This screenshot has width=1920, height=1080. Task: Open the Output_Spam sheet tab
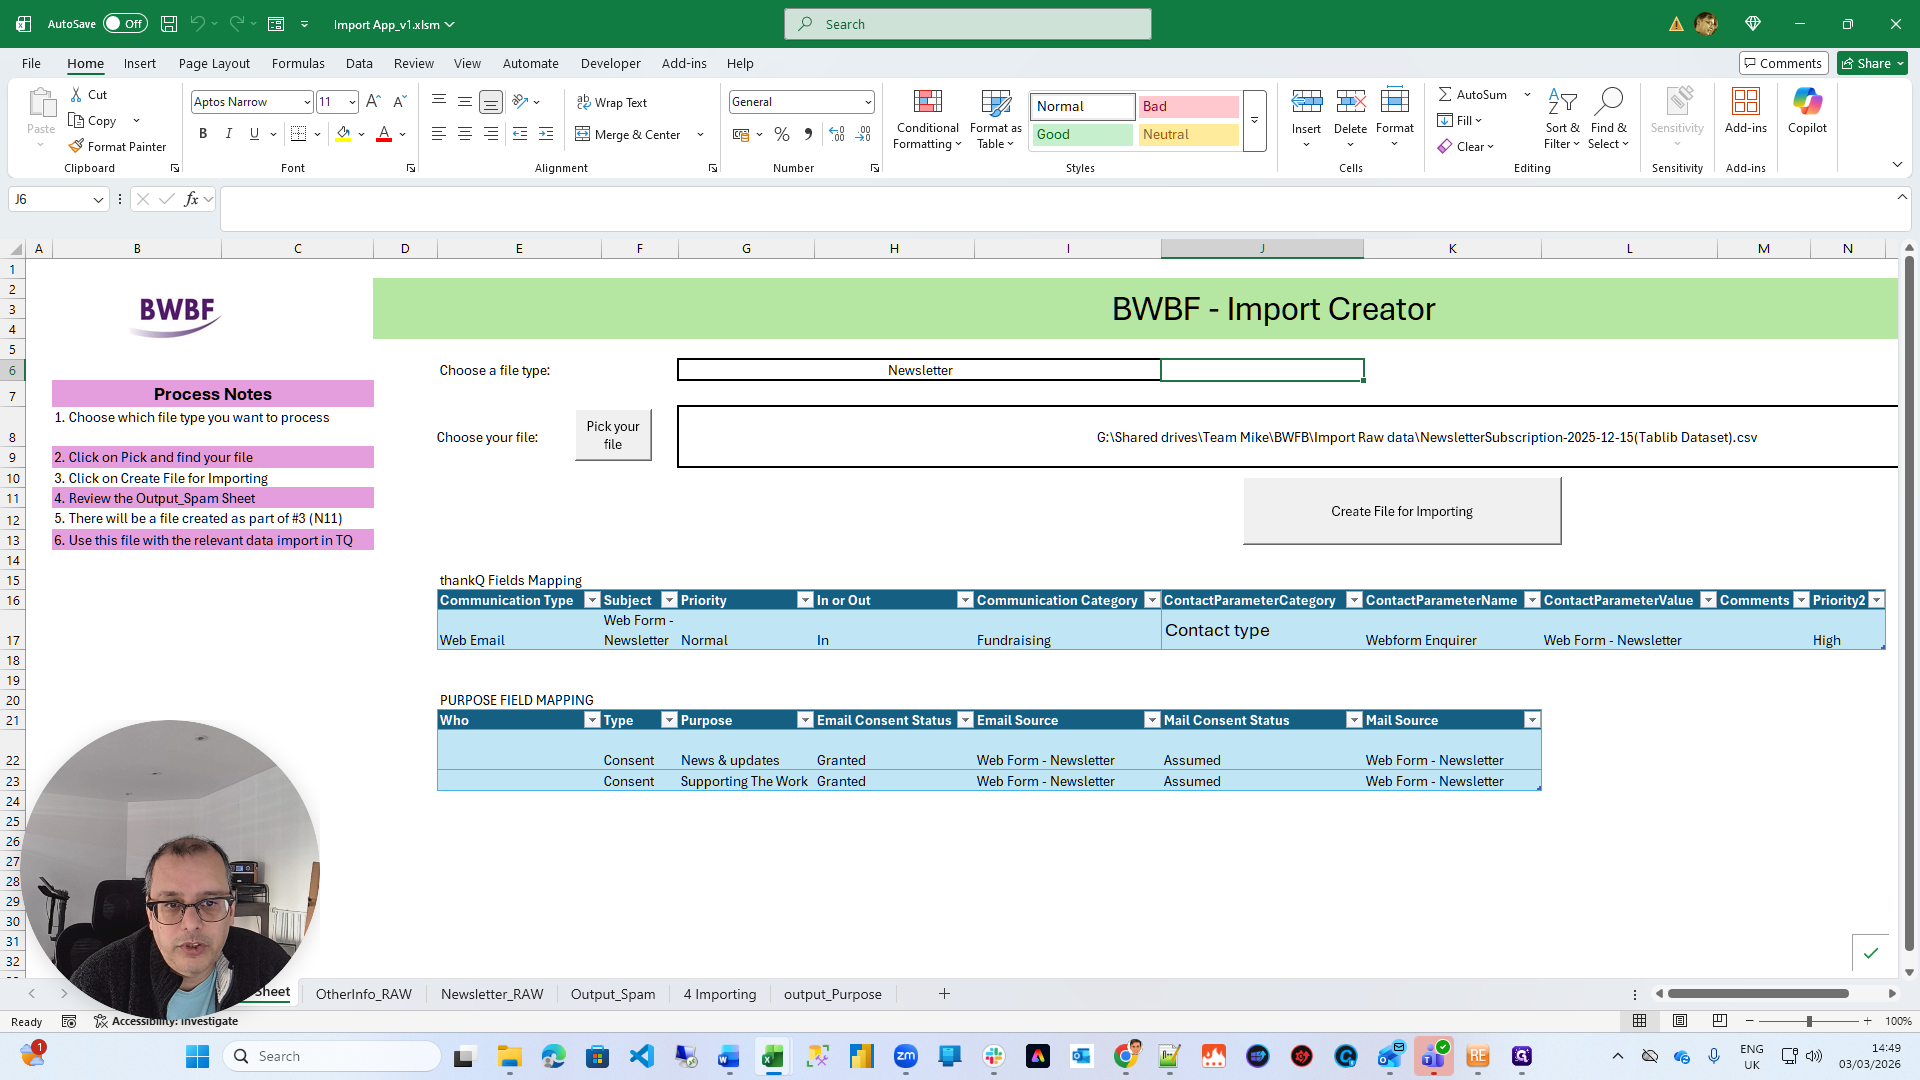coord(612,993)
